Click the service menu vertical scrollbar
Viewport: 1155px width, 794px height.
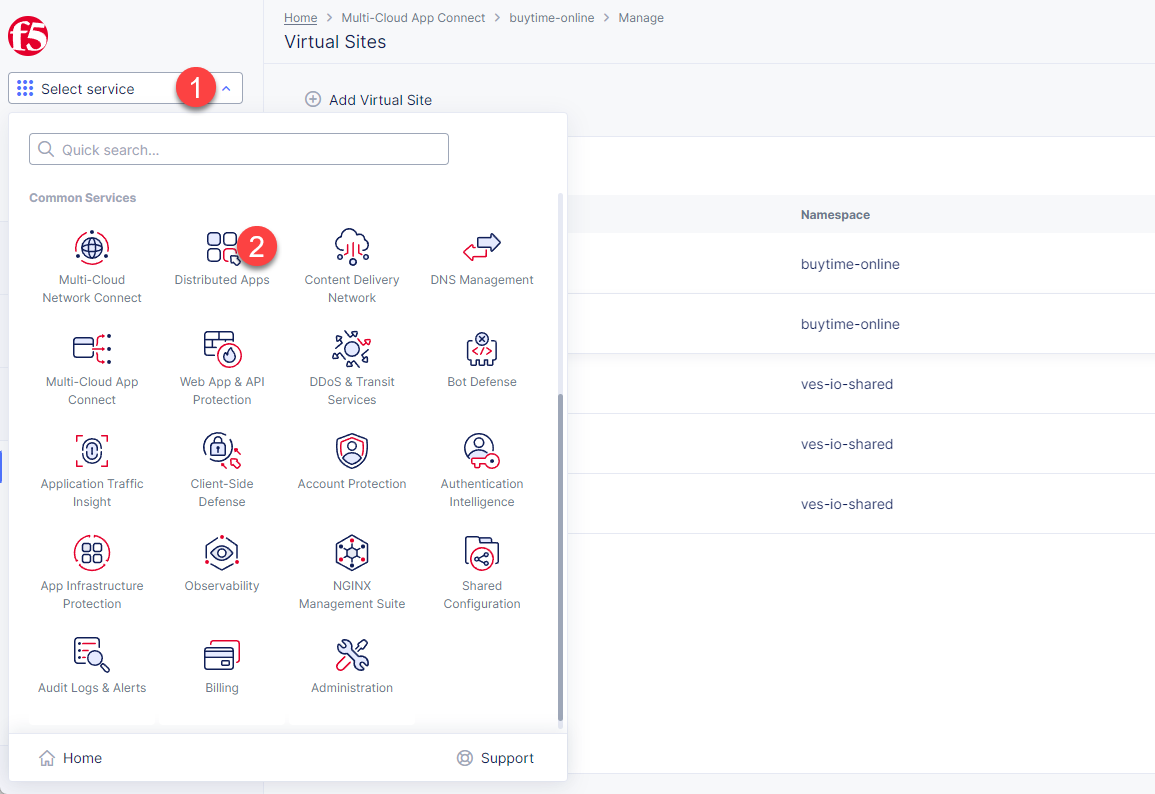pos(561,556)
